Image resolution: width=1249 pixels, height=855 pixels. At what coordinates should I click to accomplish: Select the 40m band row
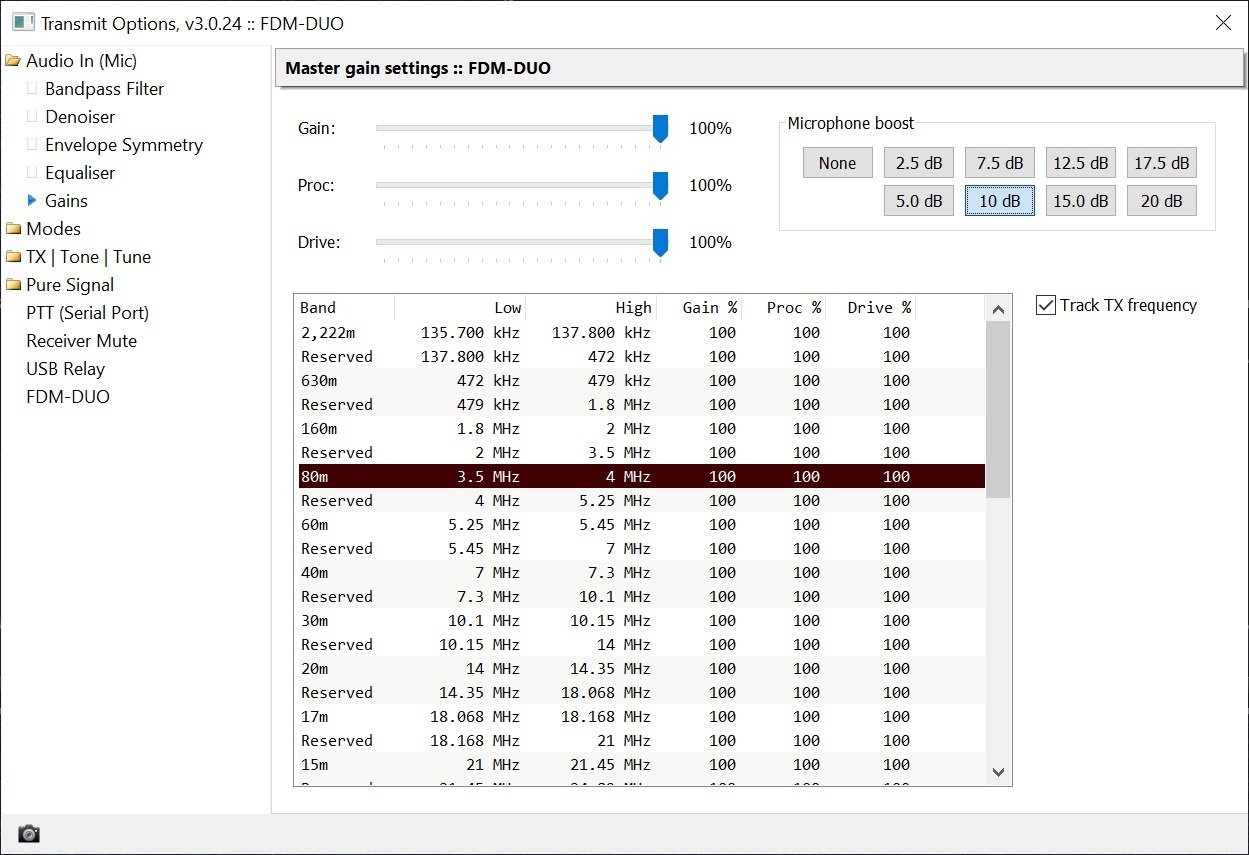[x=641, y=573]
